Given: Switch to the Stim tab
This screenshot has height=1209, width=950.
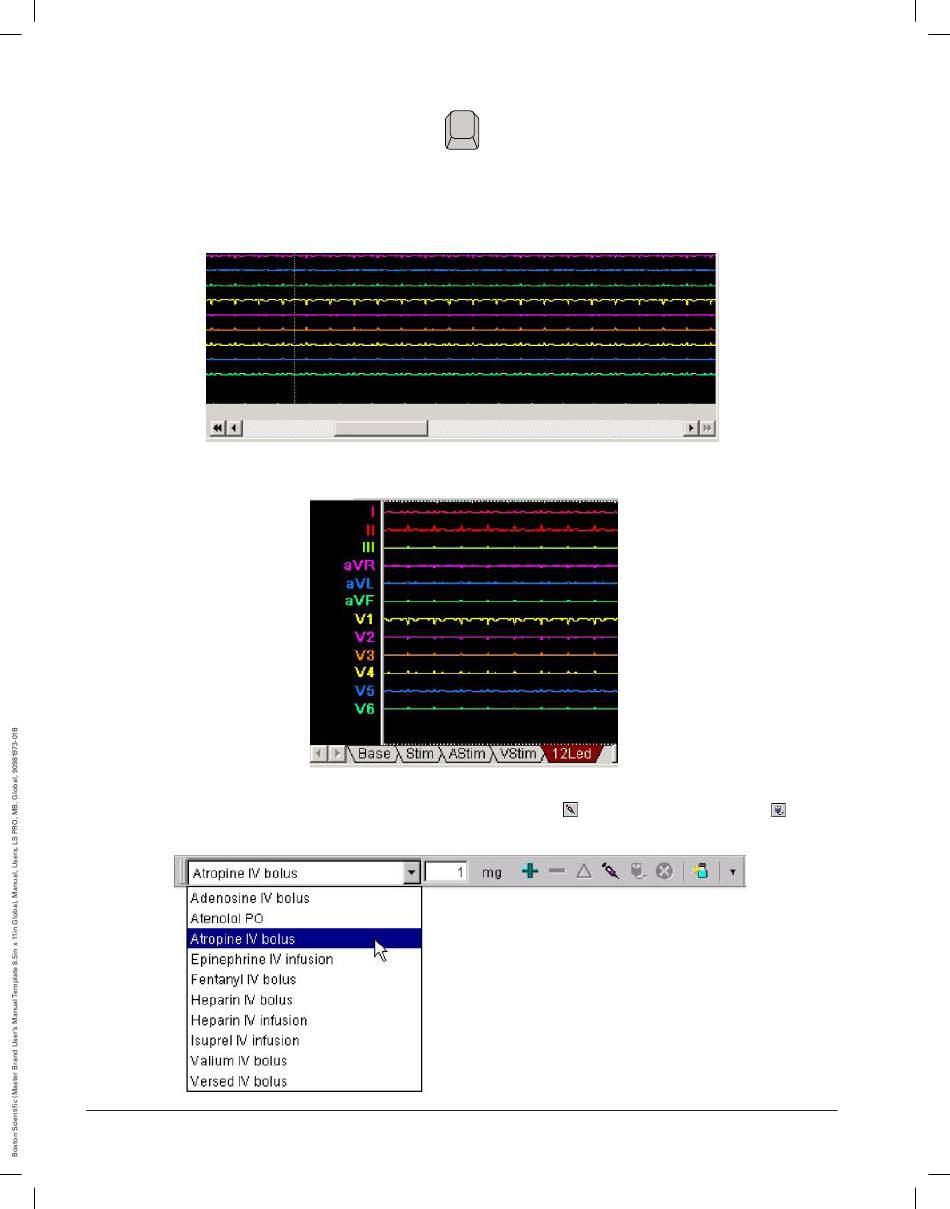Looking at the screenshot, I should click(419, 754).
